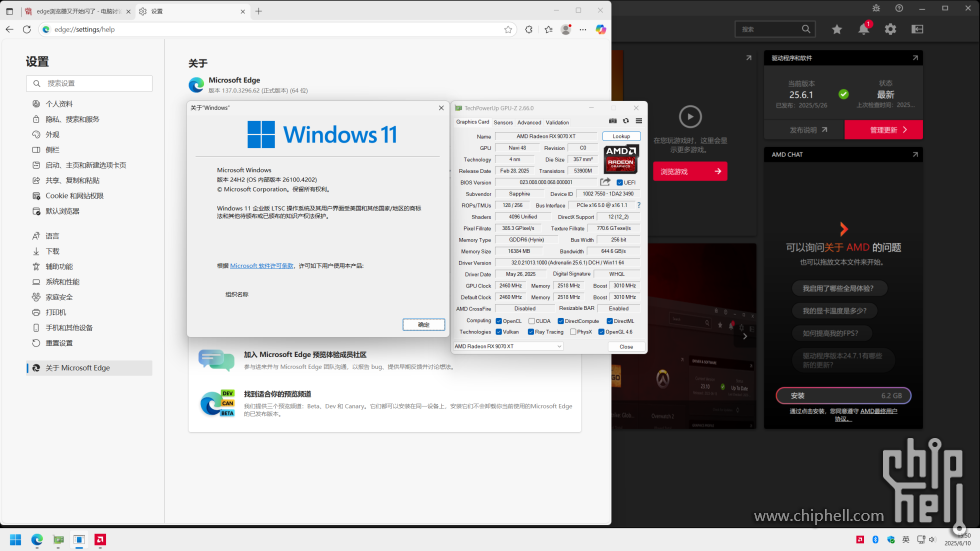Click carousel next arrow in AMD Software
Image resolution: width=980 pixels, height=551 pixels.
(x=744, y=336)
